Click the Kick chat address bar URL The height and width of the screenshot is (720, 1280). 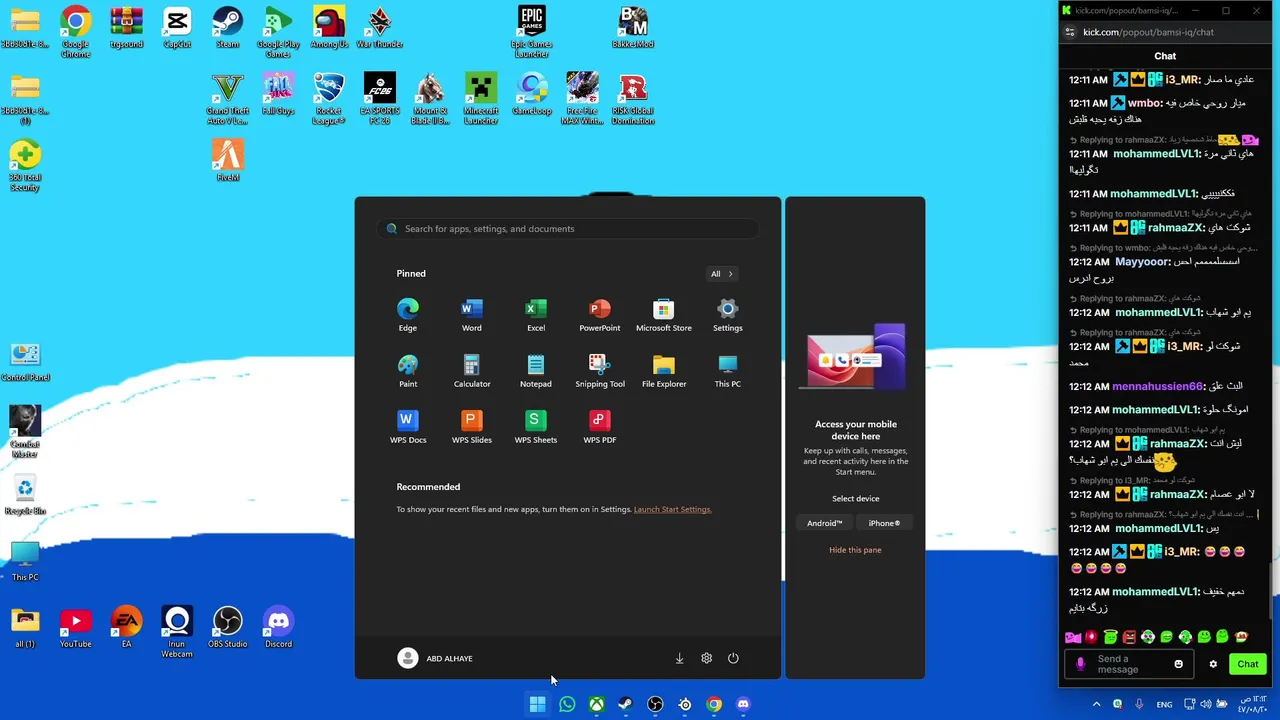point(1148,32)
